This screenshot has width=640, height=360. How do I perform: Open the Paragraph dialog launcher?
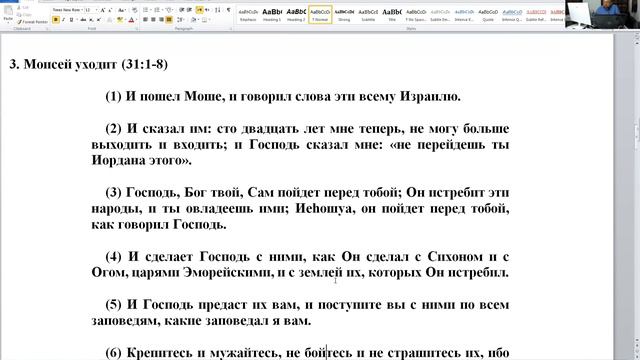231,28
